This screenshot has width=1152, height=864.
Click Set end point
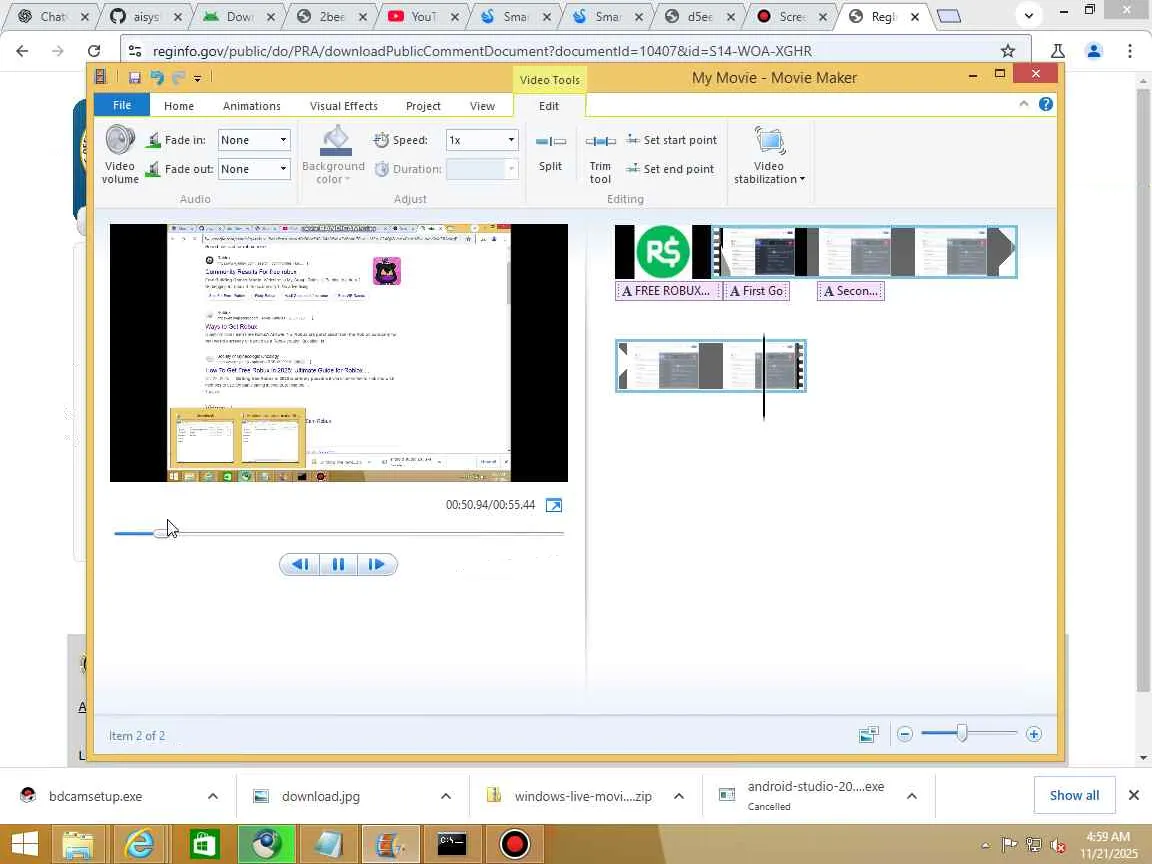pyautogui.click(x=670, y=169)
